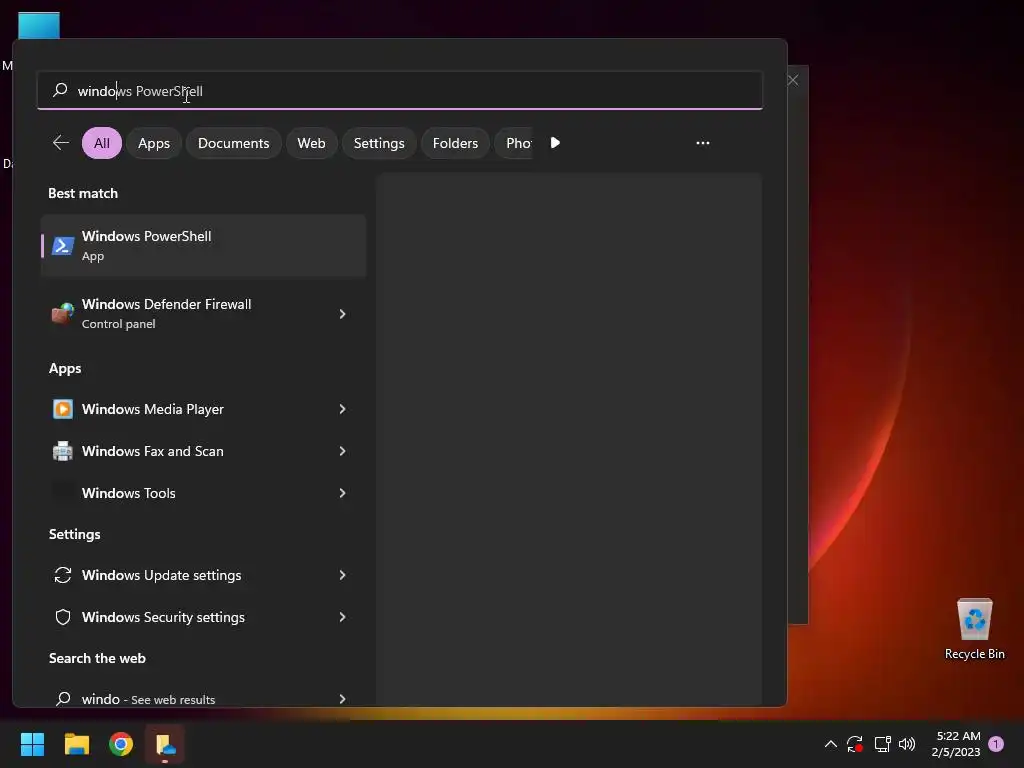Image resolution: width=1024 pixels, height=768 pixels.
Task: Click the Windows Fax and Scan icon
Action: point(63,451)
